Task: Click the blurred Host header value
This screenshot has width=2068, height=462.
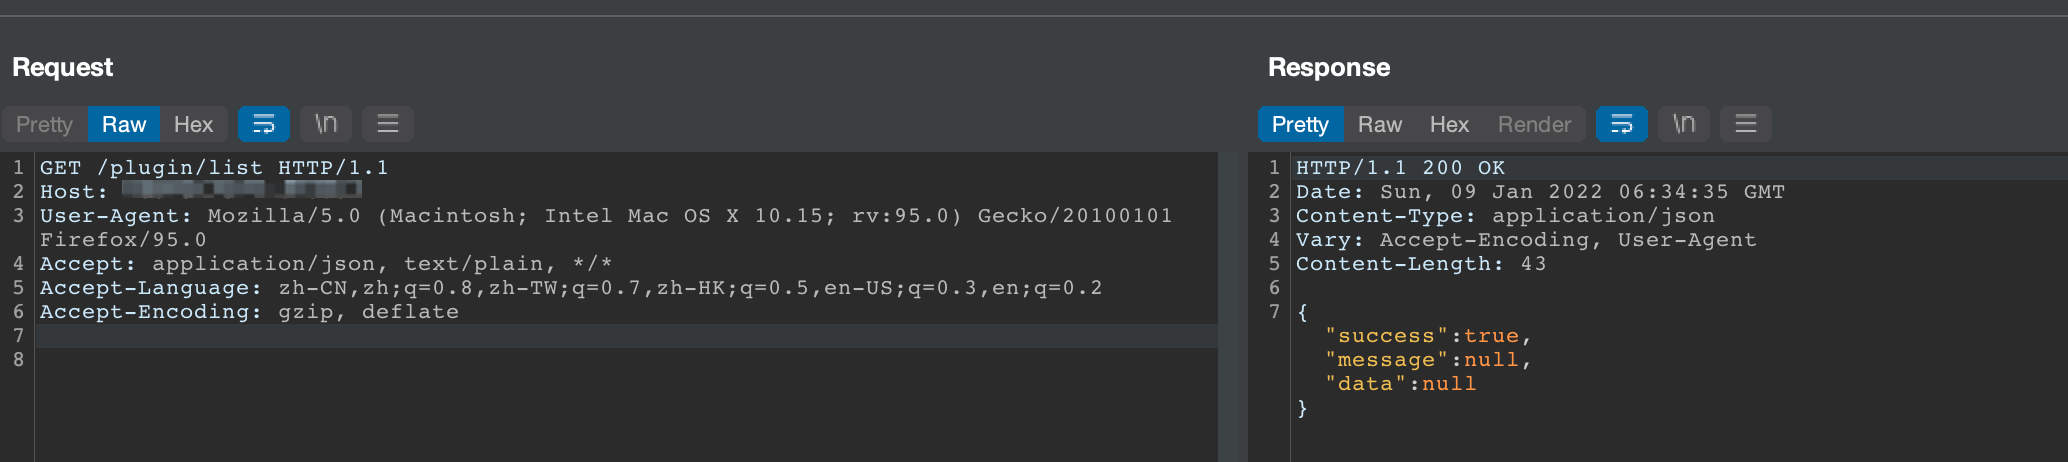Action: coord(241,190)
